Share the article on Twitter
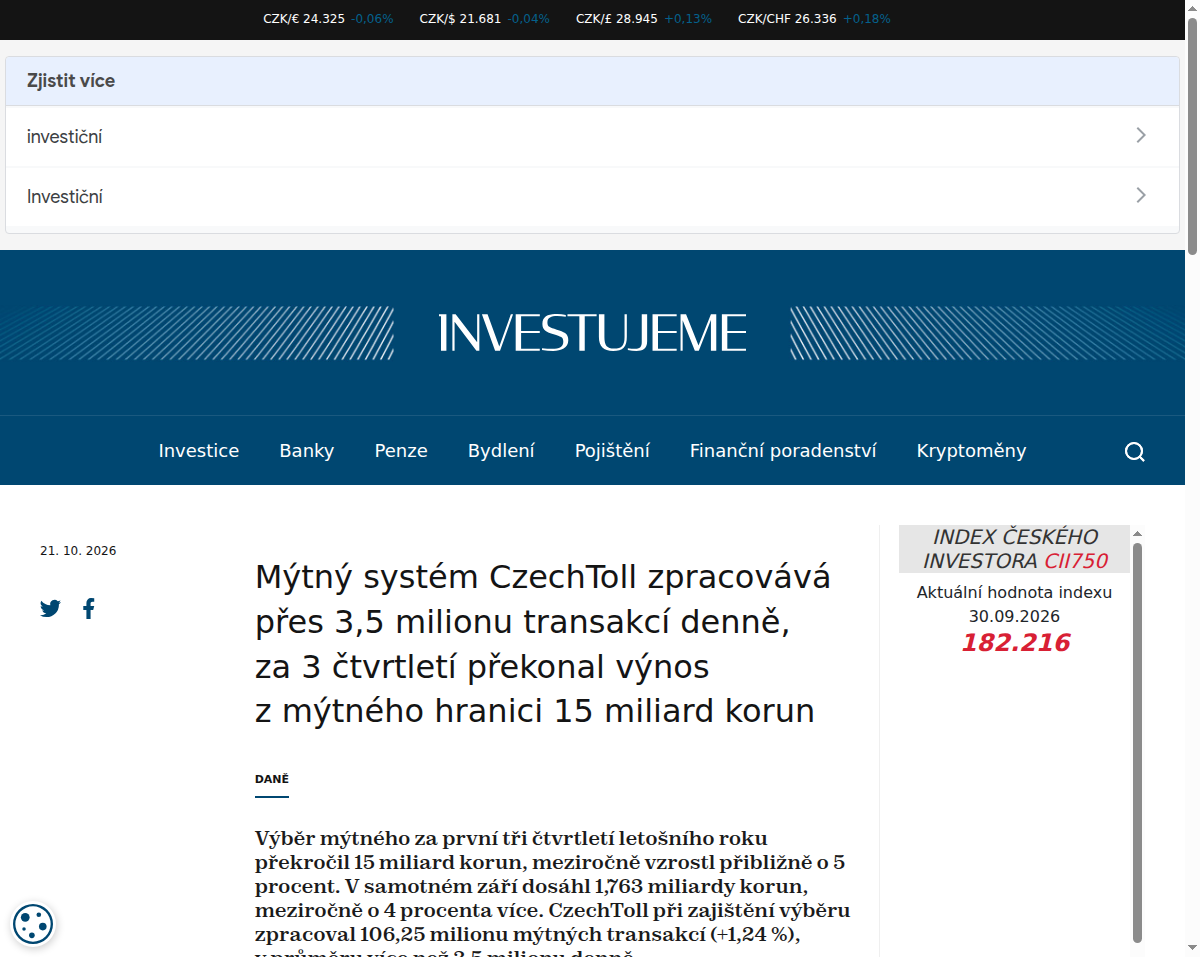This screenshot has width=1200, height=957. pyautogui.click(x=50, y=608)
